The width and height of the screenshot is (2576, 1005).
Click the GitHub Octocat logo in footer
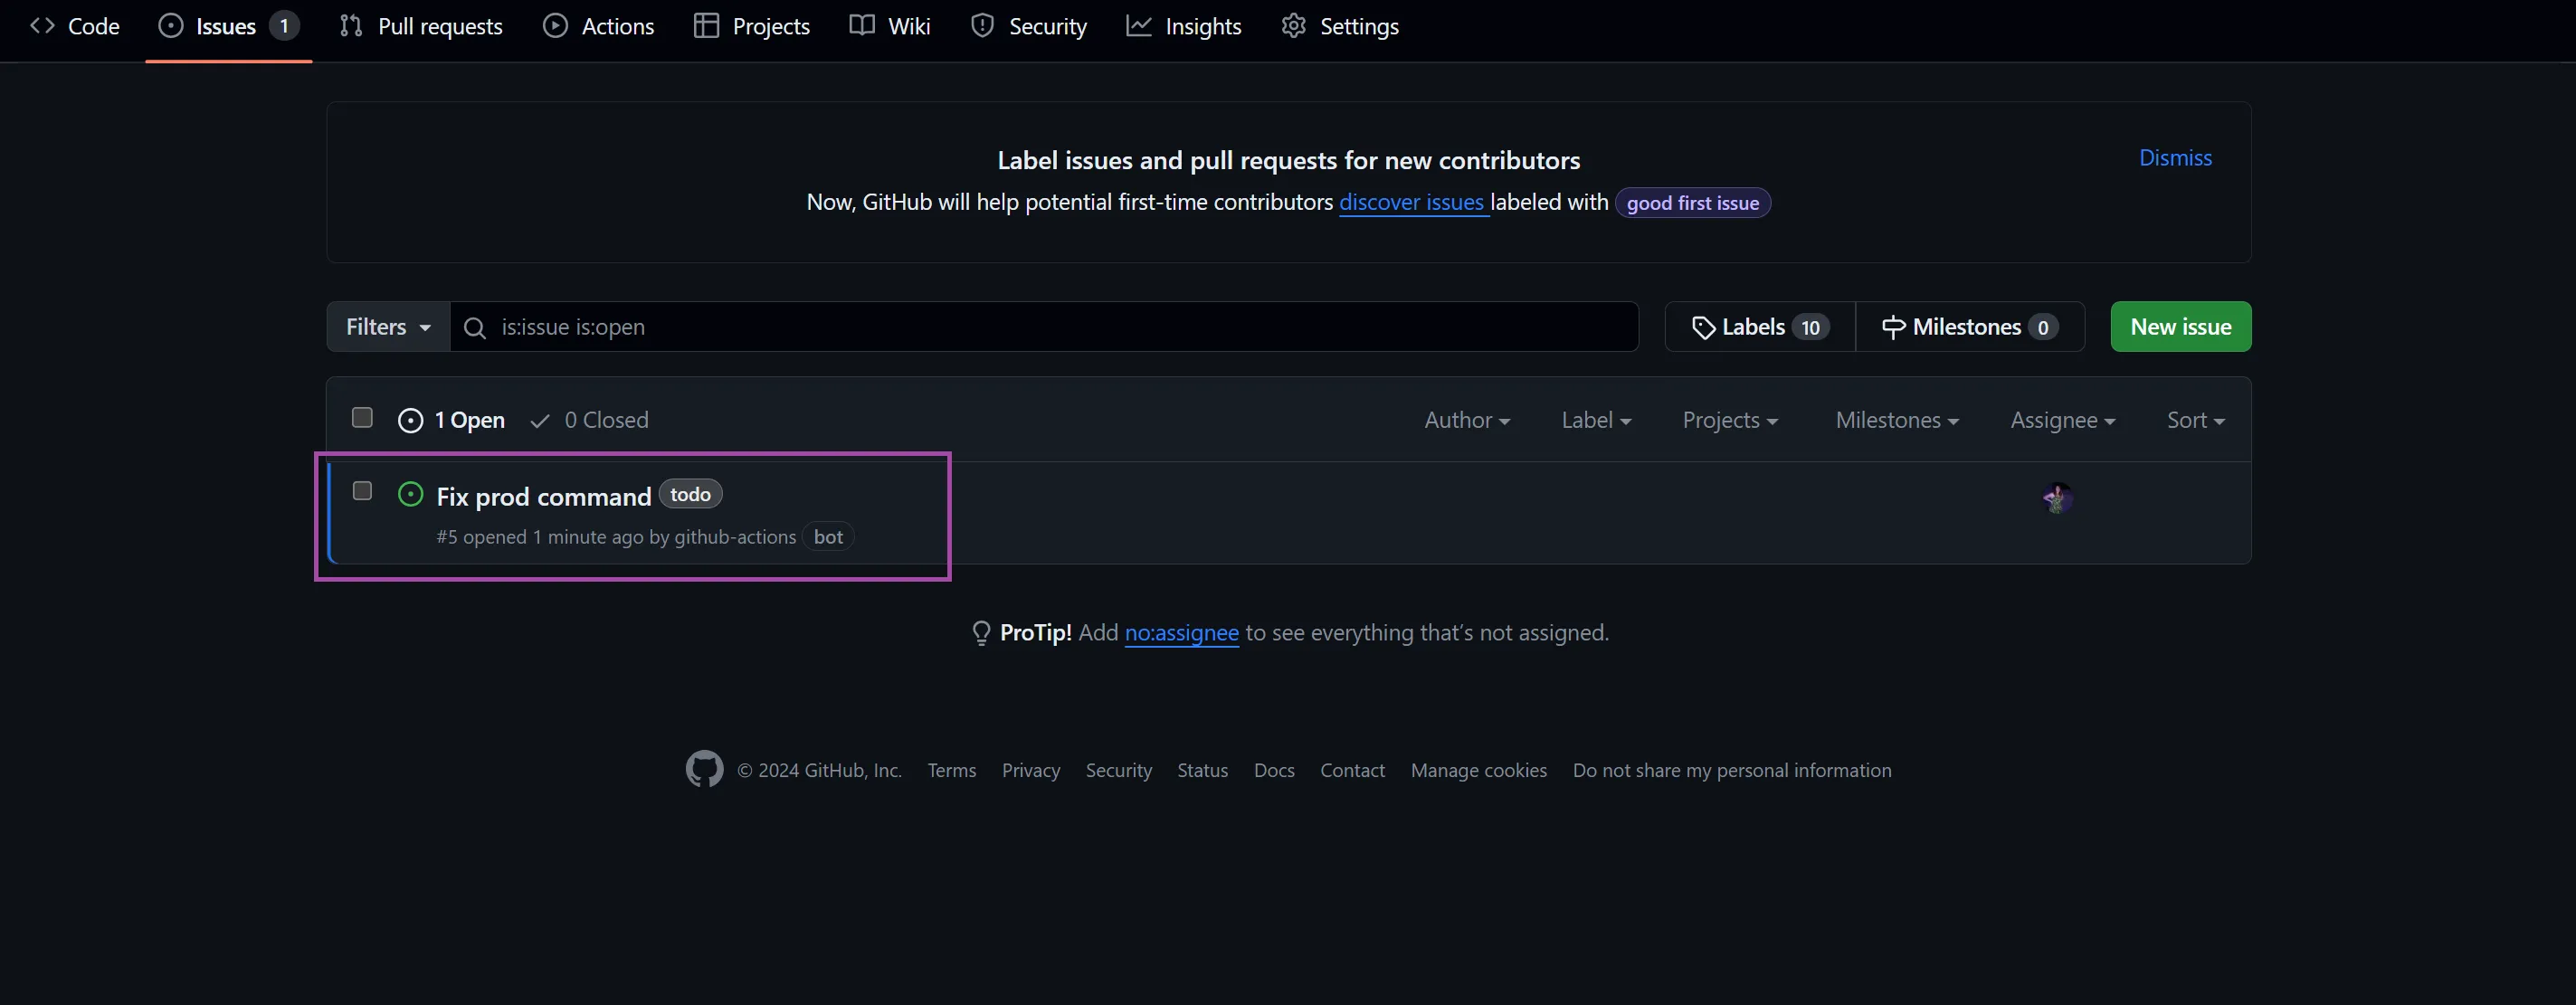click(704, 769)
